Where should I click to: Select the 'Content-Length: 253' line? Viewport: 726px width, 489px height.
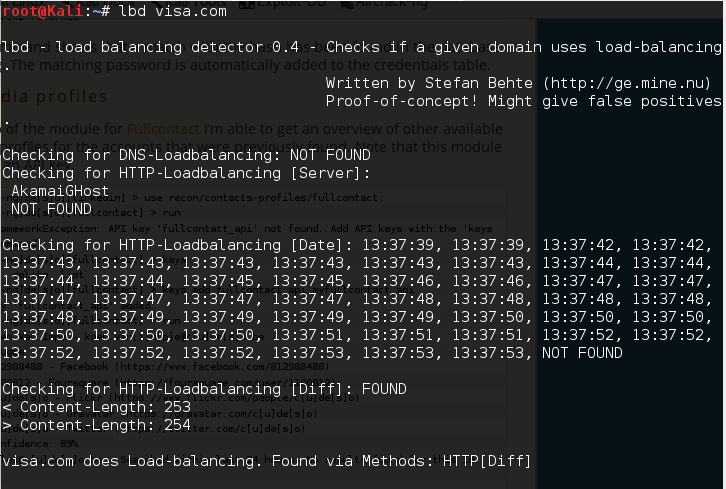(x=96, y=407)
